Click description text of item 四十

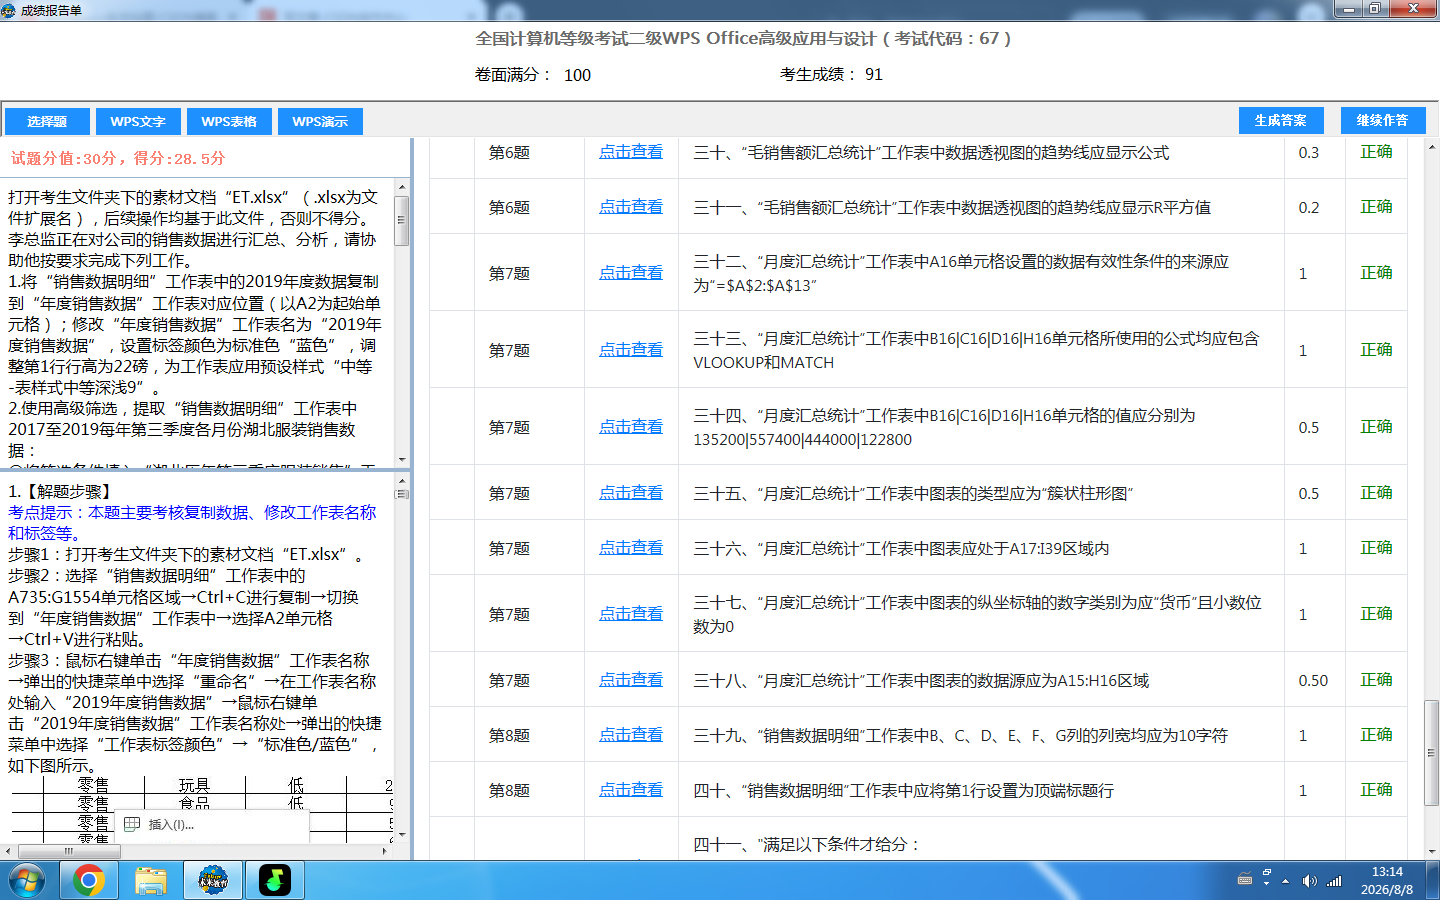coord(903,791)
